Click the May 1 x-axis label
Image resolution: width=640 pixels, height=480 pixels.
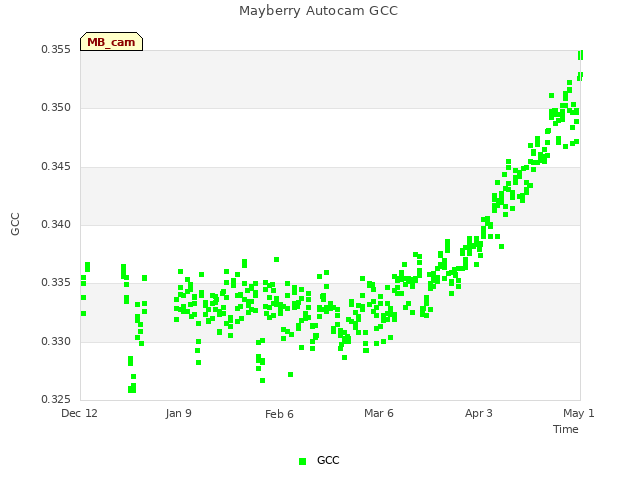[x=579, y=413]
